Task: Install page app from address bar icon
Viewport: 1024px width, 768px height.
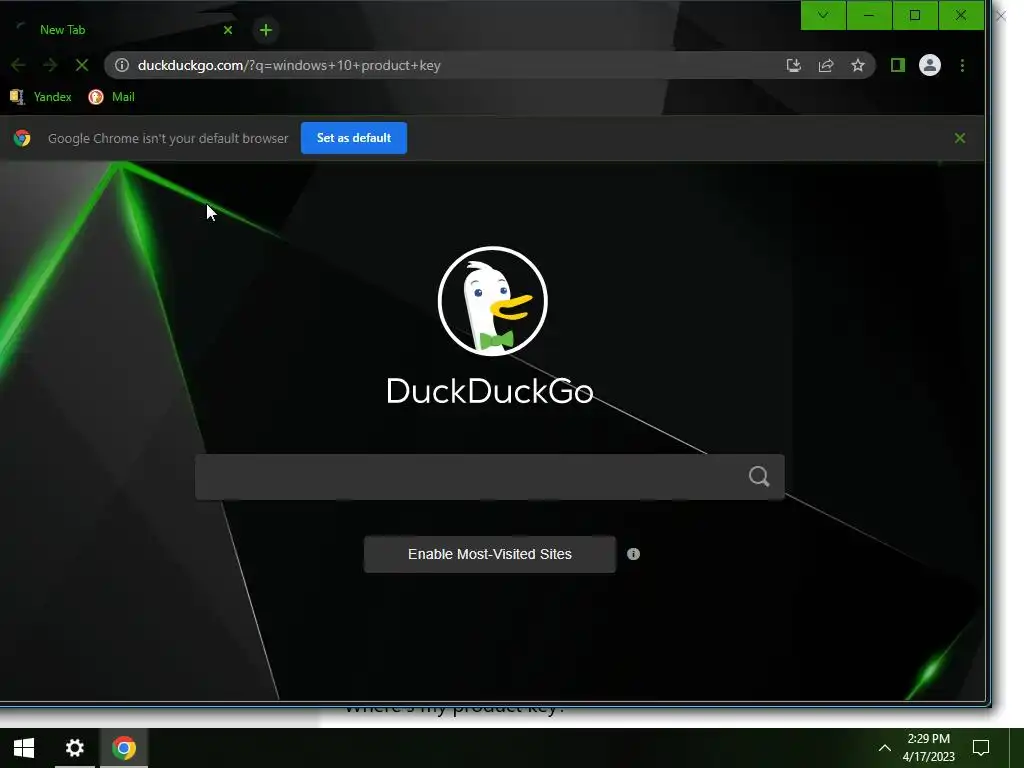Action: (x=793, y=65)
